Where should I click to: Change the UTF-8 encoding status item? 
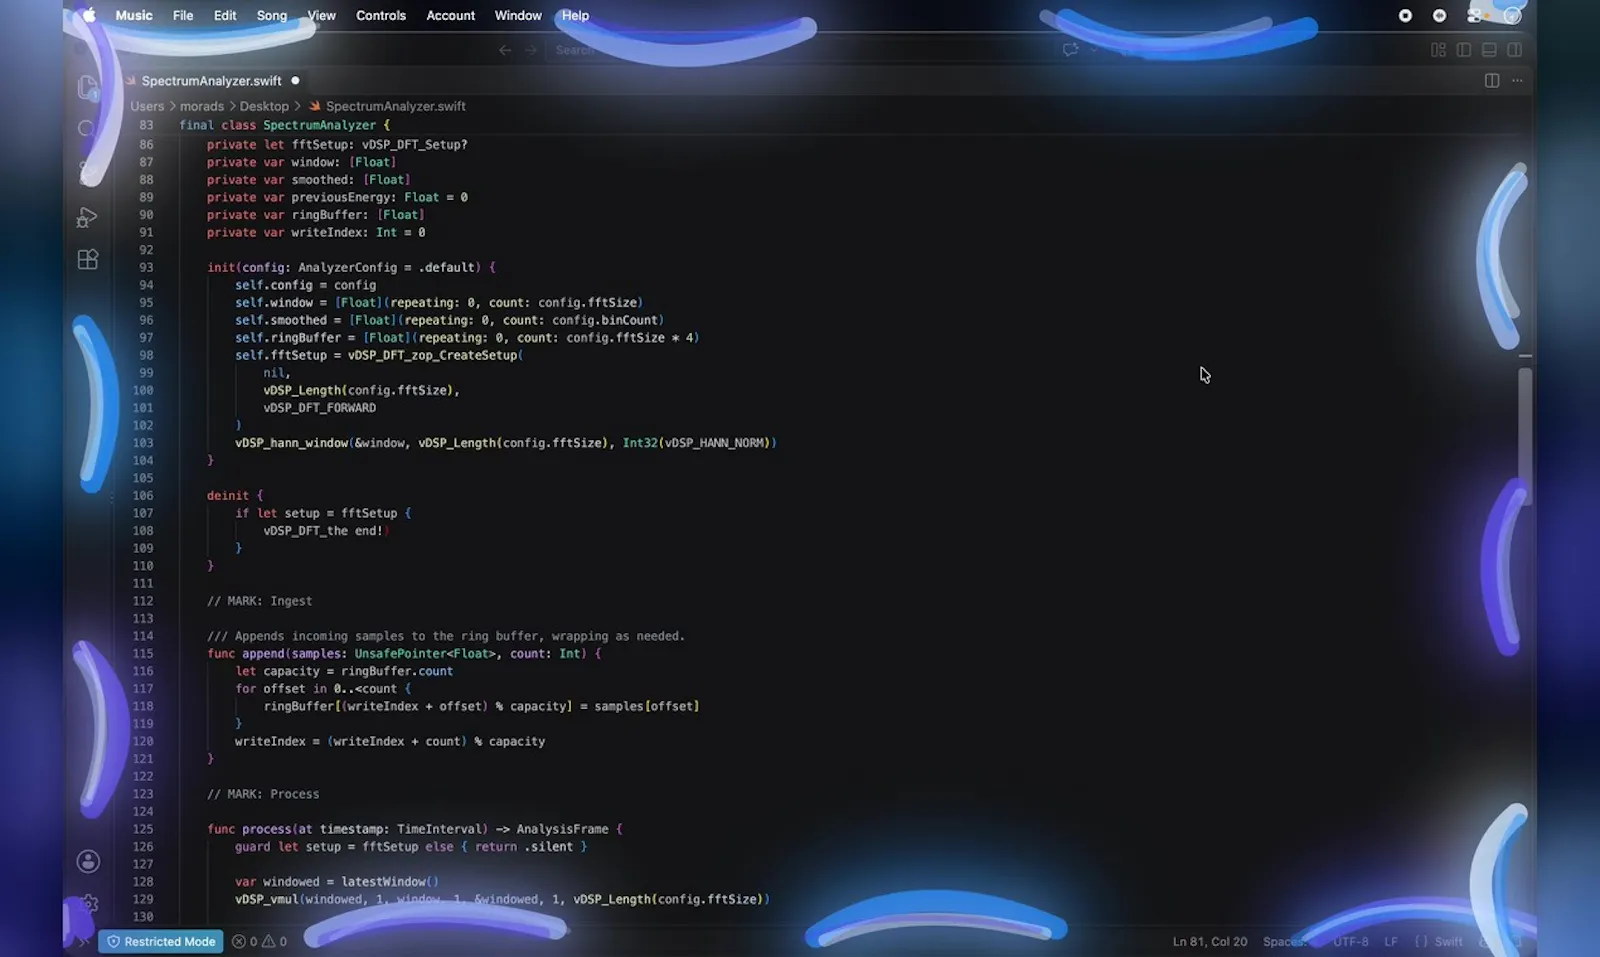pos(1350,941)
